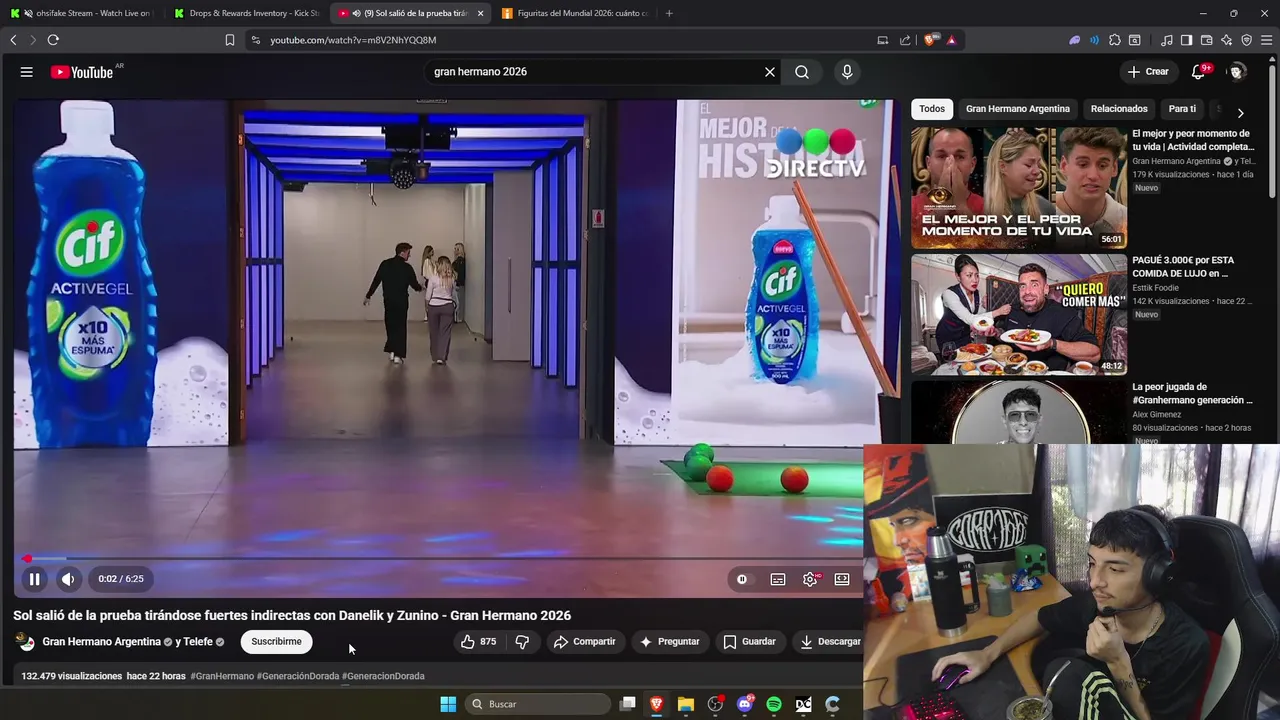The image size is (1280, 720).
Task: Switch to Figuritas del Mundial 2026 tab
Action: (574, 13)
